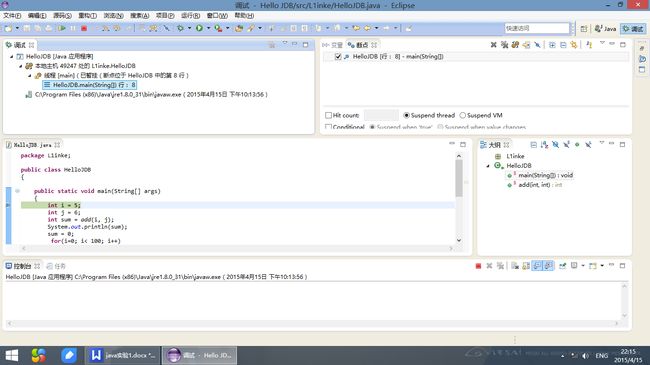
Task: Remove selected breakpoint with the X icon
Action: (x=493, y=45)
